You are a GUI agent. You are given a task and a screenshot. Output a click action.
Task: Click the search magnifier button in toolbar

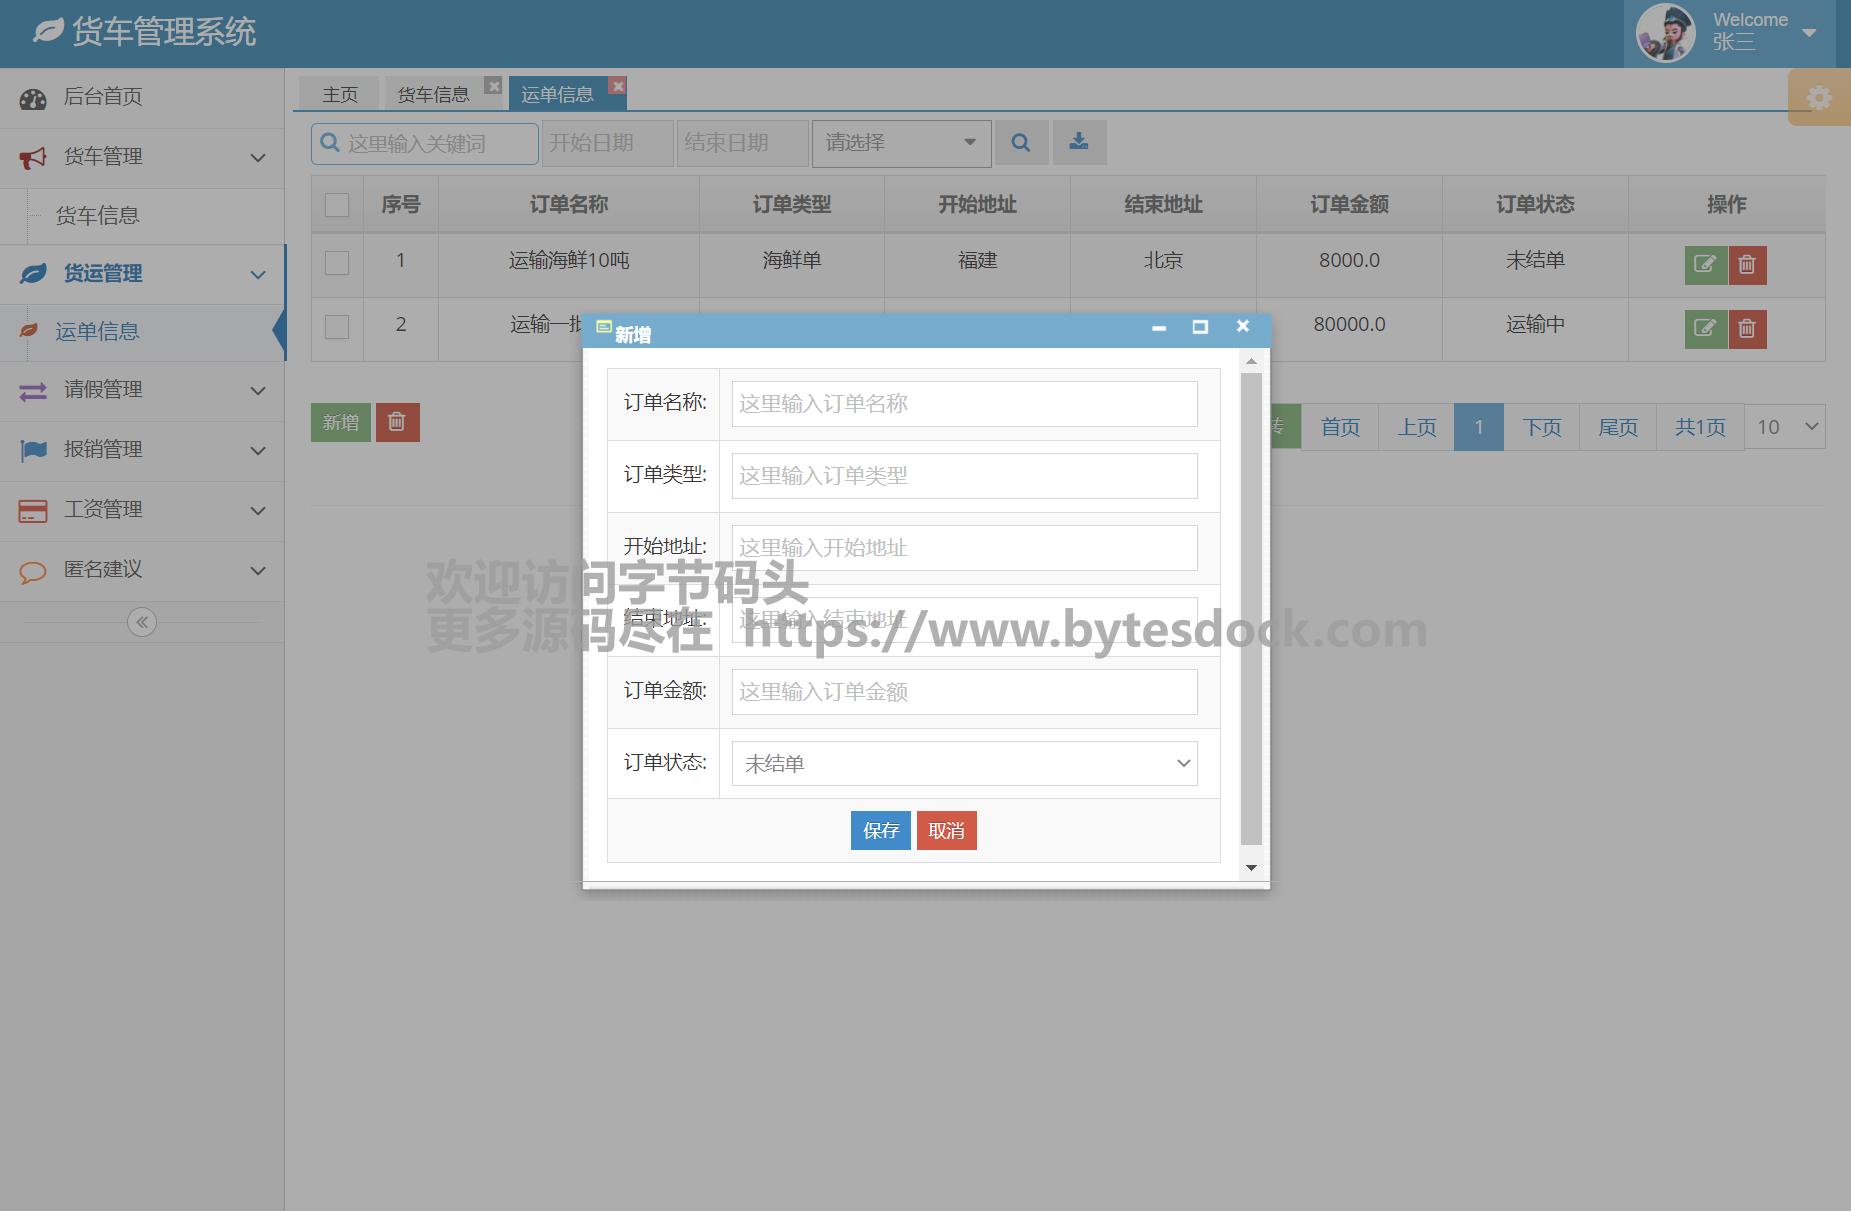pos(1020,143)
